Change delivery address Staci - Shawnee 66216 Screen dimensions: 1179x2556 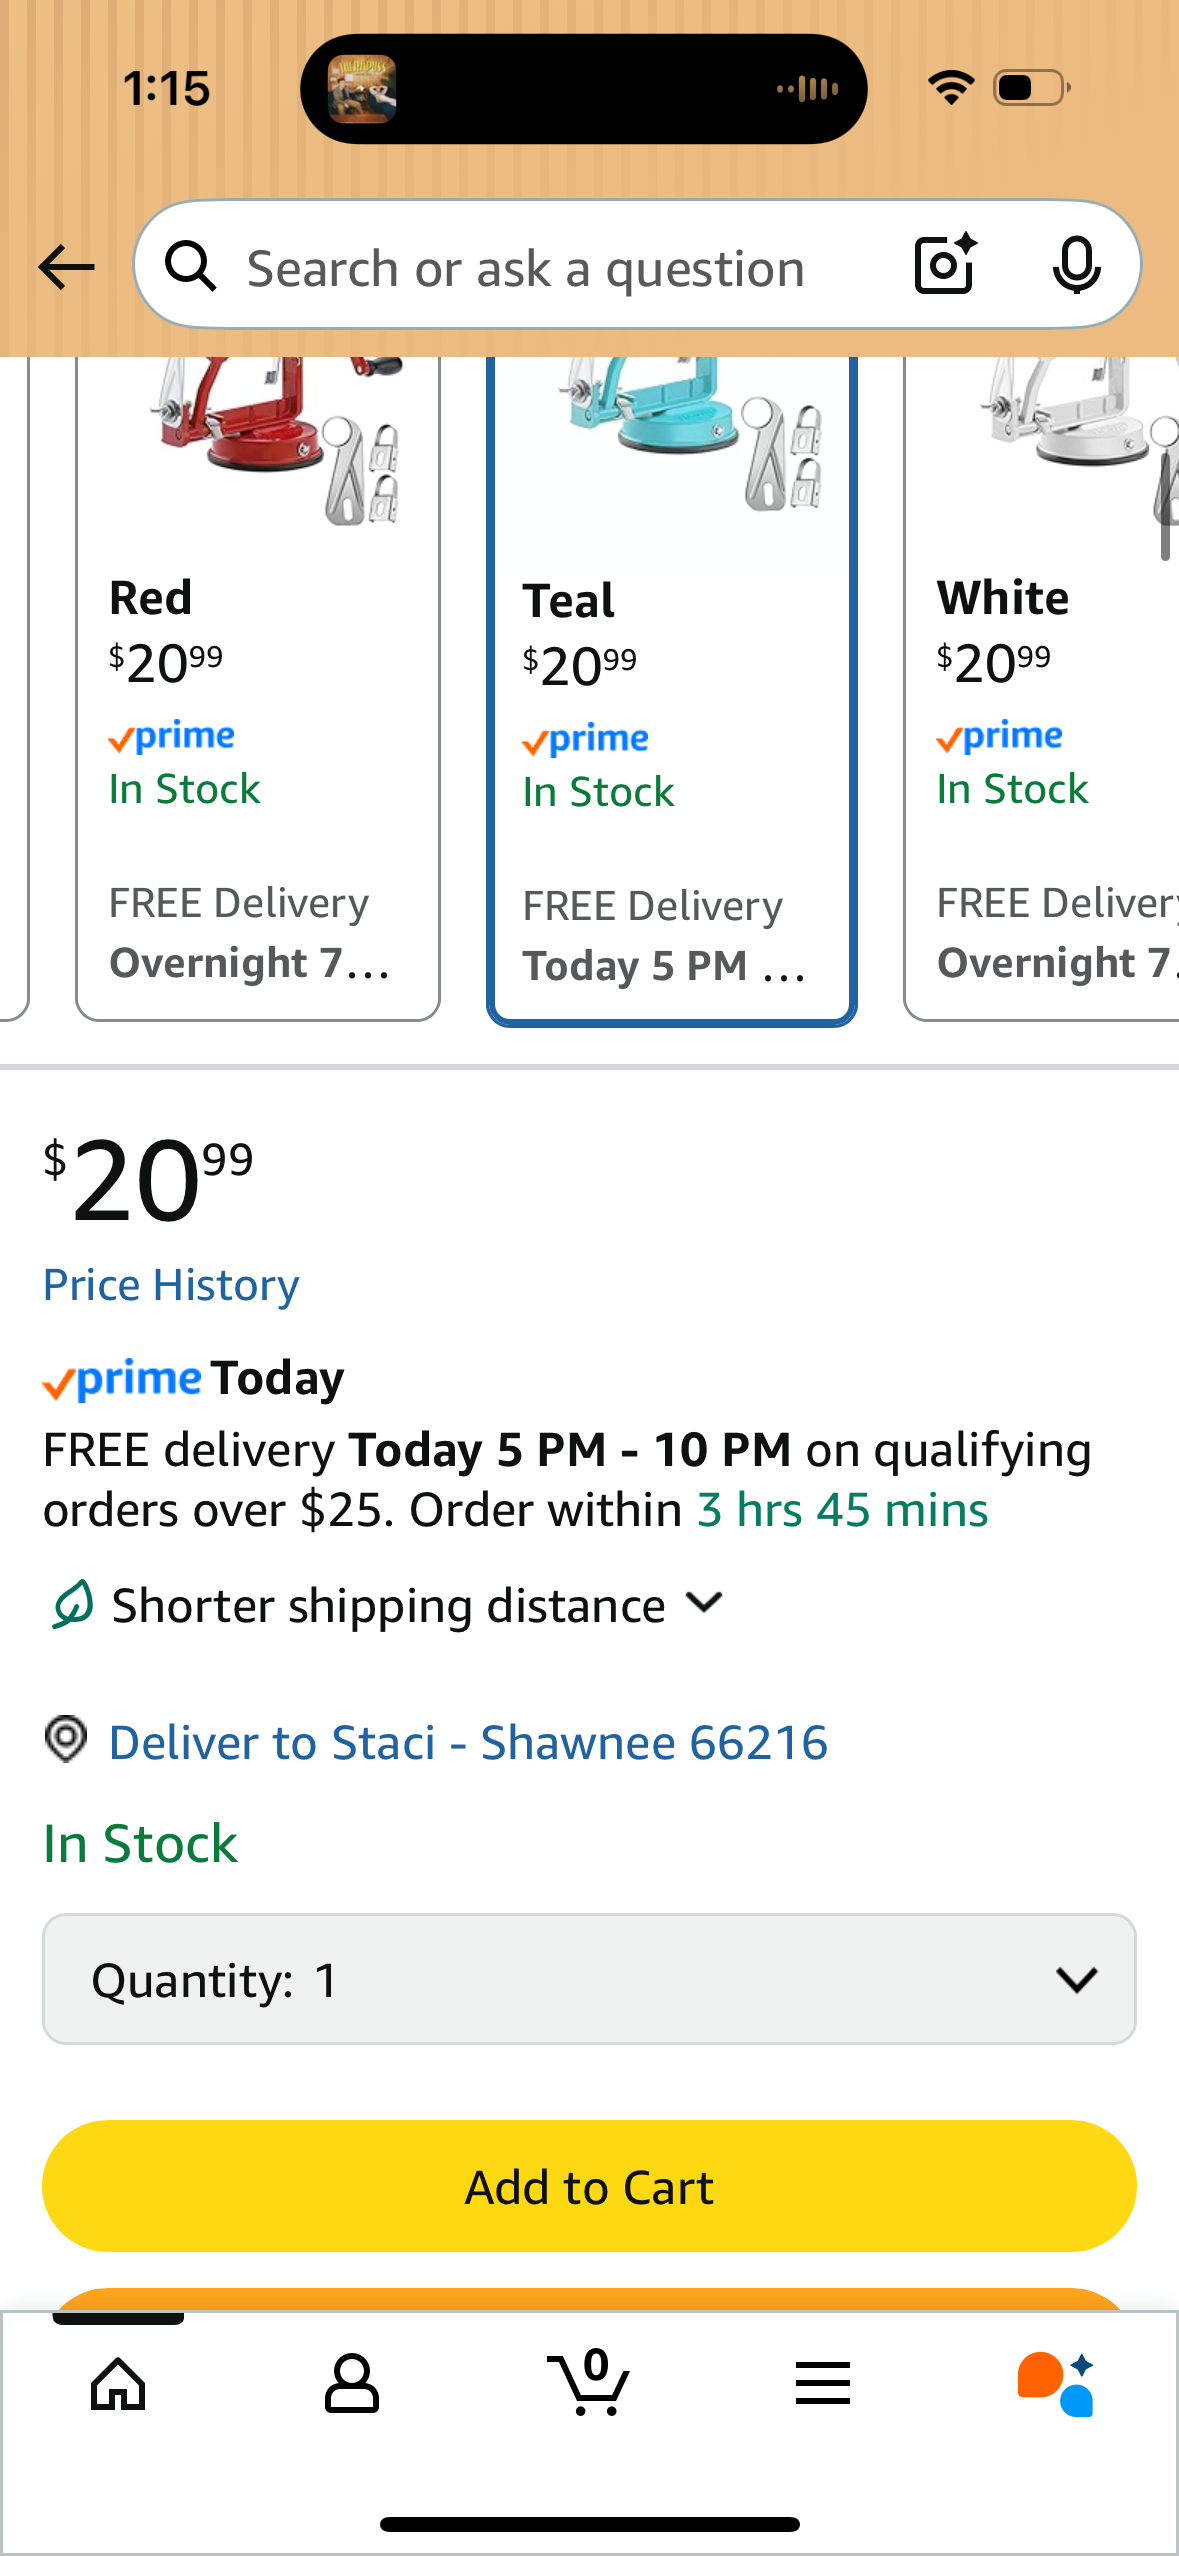tap(468, 1743)
